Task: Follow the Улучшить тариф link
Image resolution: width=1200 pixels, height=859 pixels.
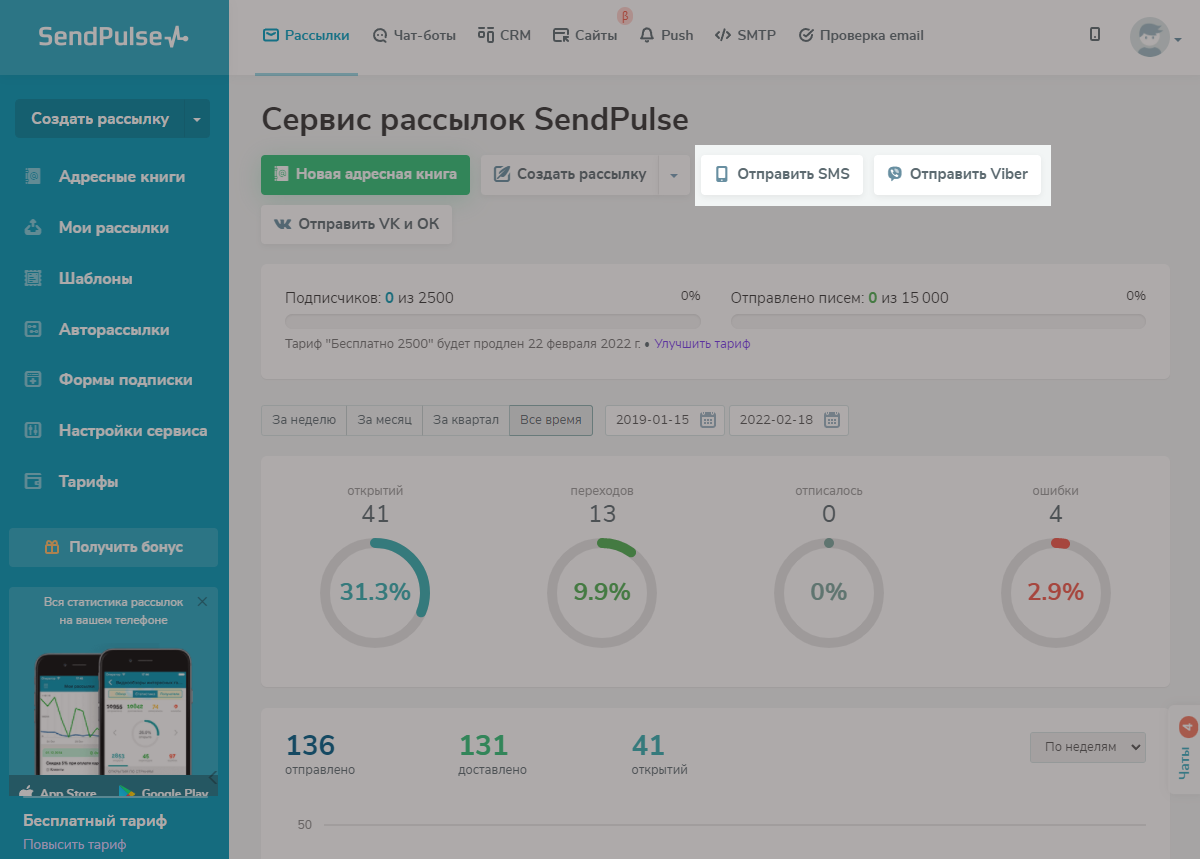Action: pyautogui.click(x=702, y=344)
